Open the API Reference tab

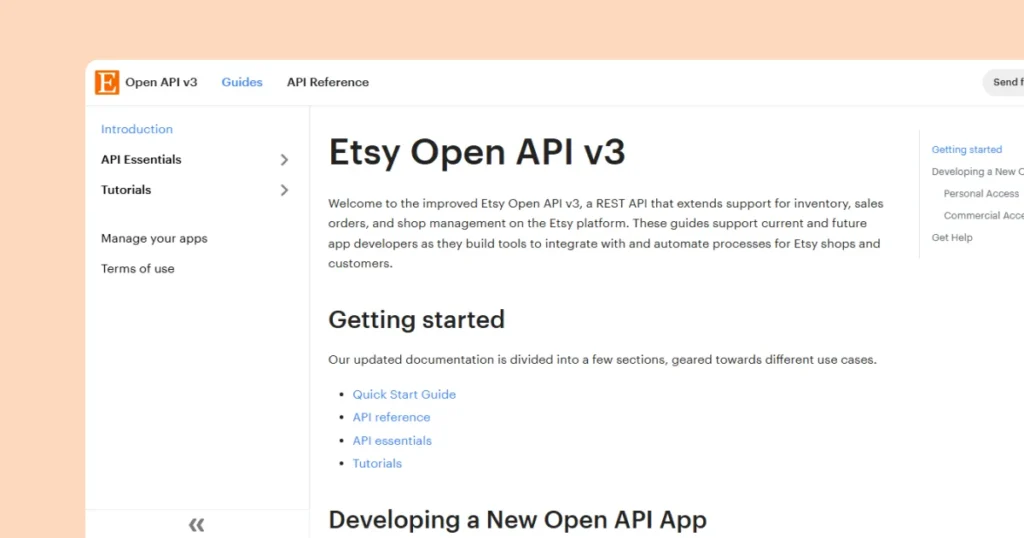[328, 82]
